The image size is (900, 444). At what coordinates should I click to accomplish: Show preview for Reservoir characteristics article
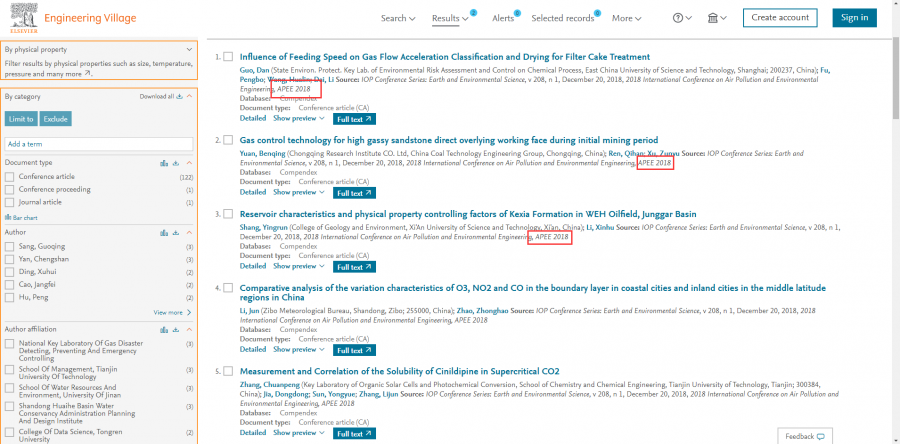click(298, 266)
